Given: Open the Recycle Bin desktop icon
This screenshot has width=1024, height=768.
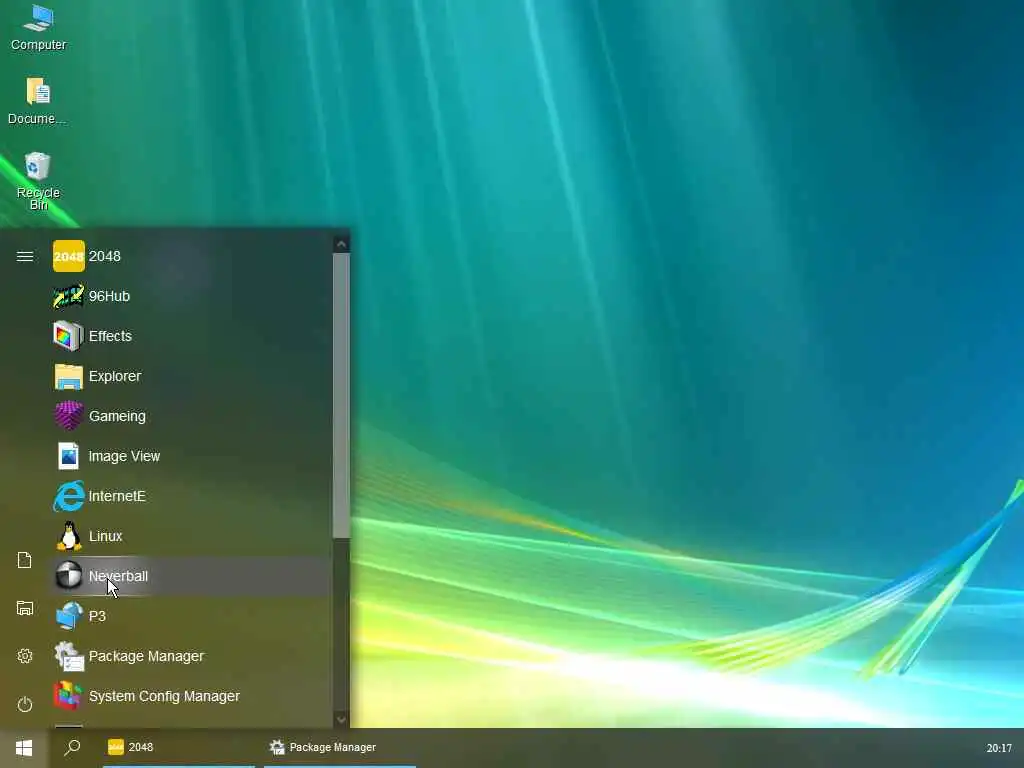Looking at the screenshot, I should tap(38, 166).
